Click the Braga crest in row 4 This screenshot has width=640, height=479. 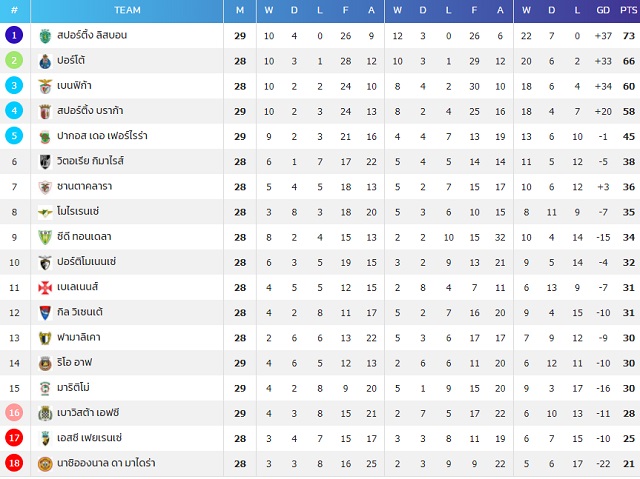(45, 111)
